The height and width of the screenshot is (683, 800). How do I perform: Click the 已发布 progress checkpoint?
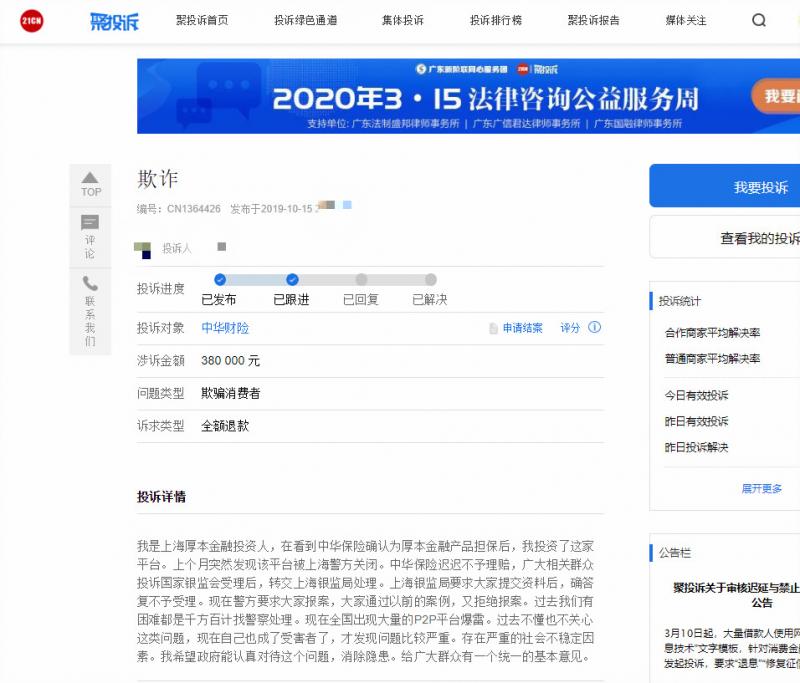pos(220,280)
